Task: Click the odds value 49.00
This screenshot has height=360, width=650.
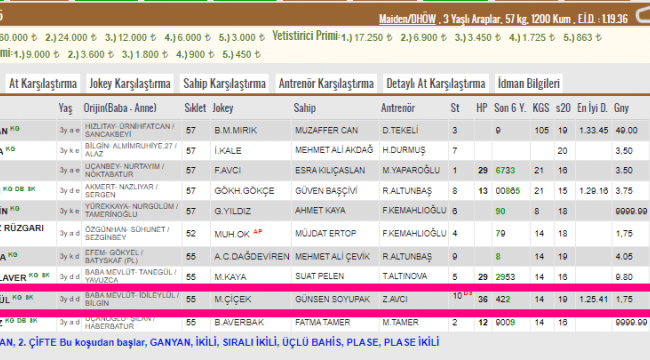Action: pyautogui.click(x=626, y=130)
